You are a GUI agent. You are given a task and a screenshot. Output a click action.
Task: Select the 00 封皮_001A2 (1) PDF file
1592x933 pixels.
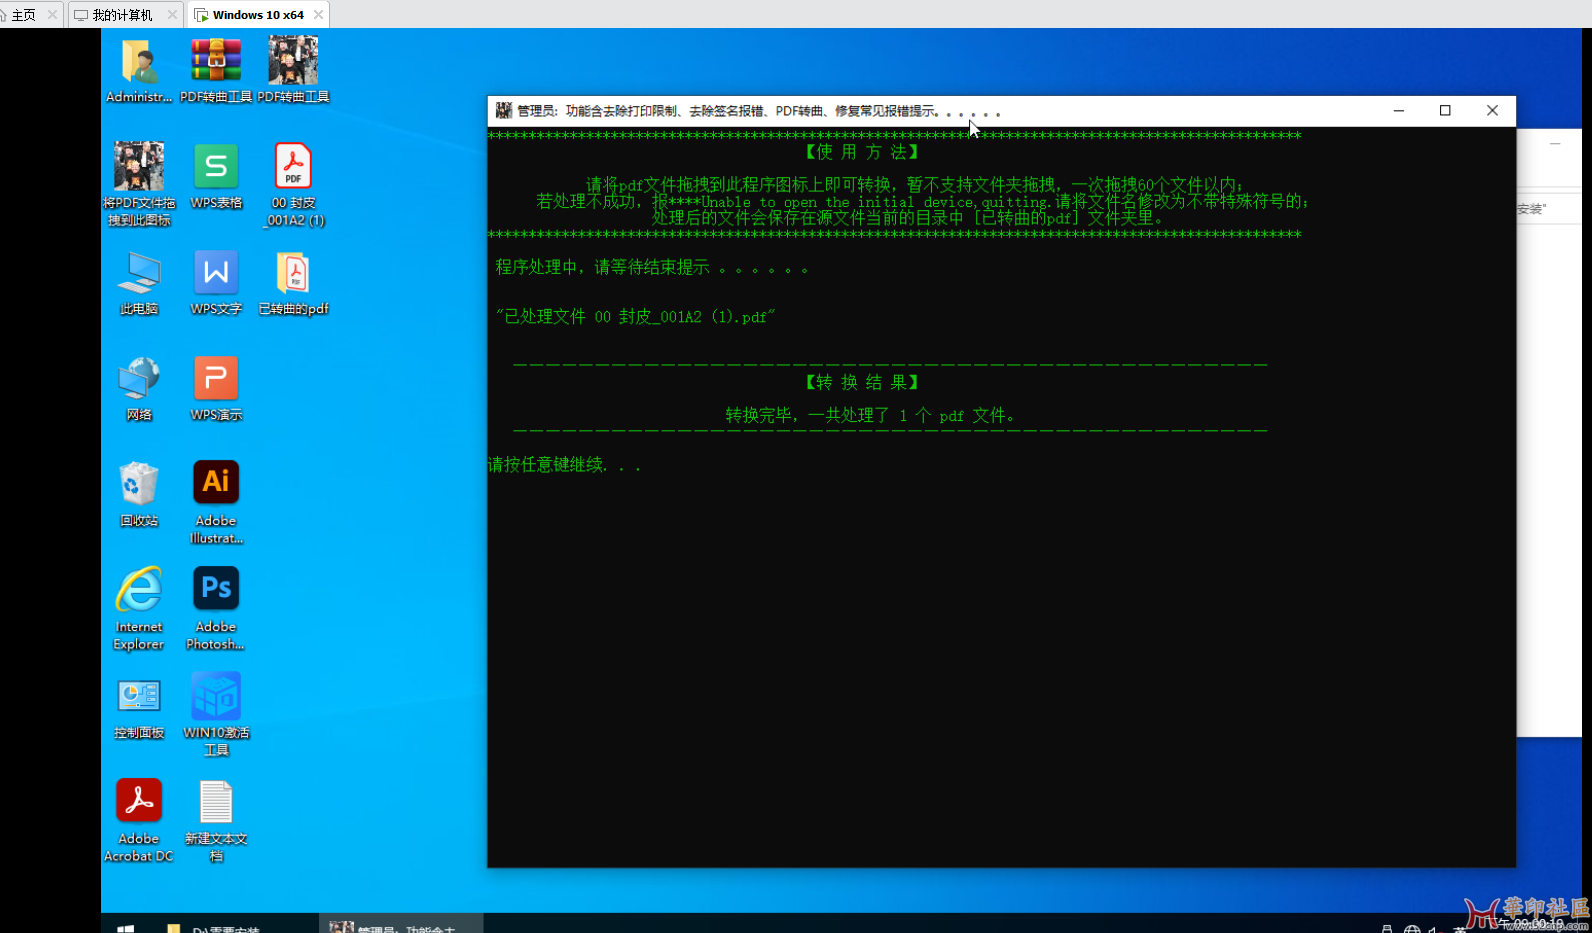tap(293, 167)
